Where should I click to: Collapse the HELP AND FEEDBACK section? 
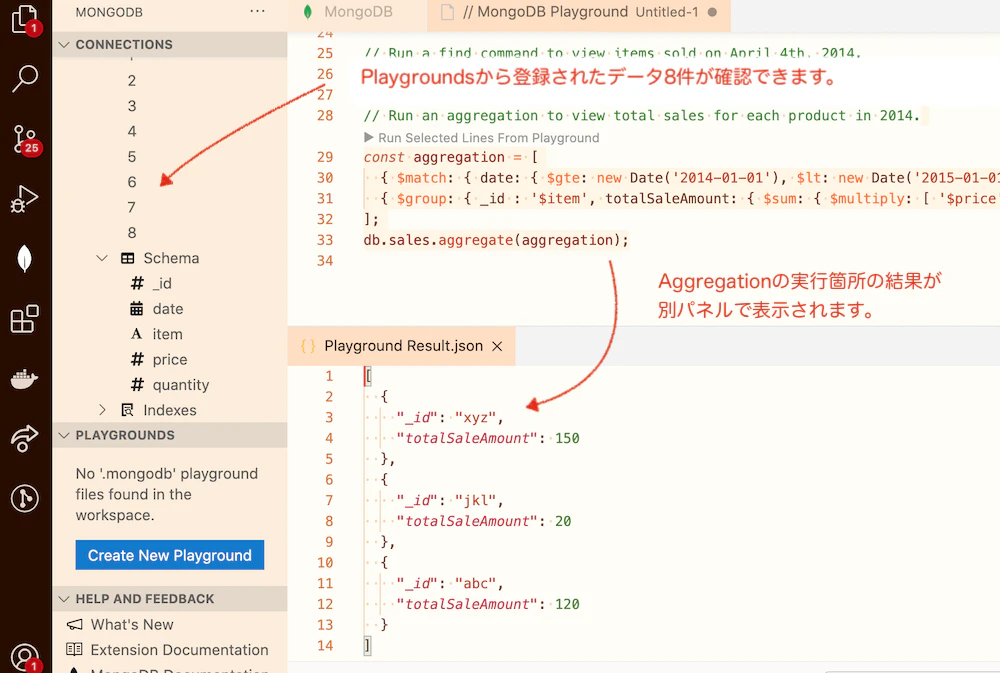[64, 598]
